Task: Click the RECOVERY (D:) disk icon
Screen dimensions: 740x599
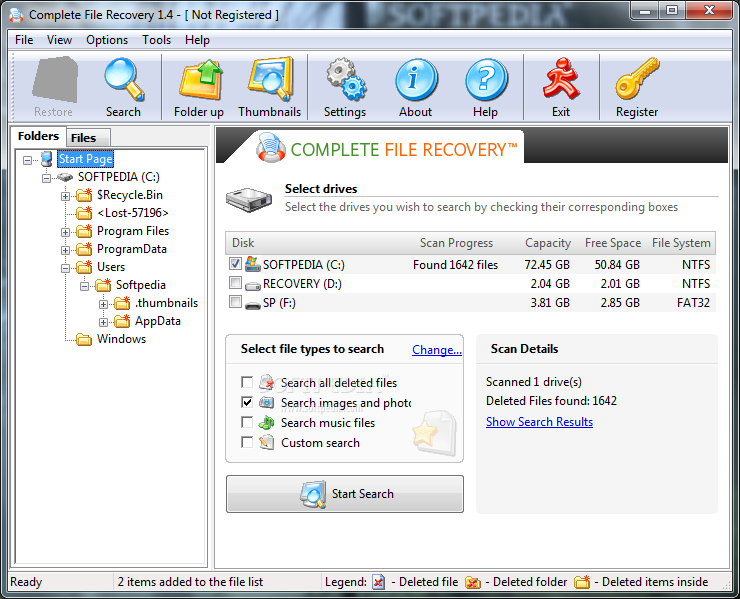Action: 253,285
